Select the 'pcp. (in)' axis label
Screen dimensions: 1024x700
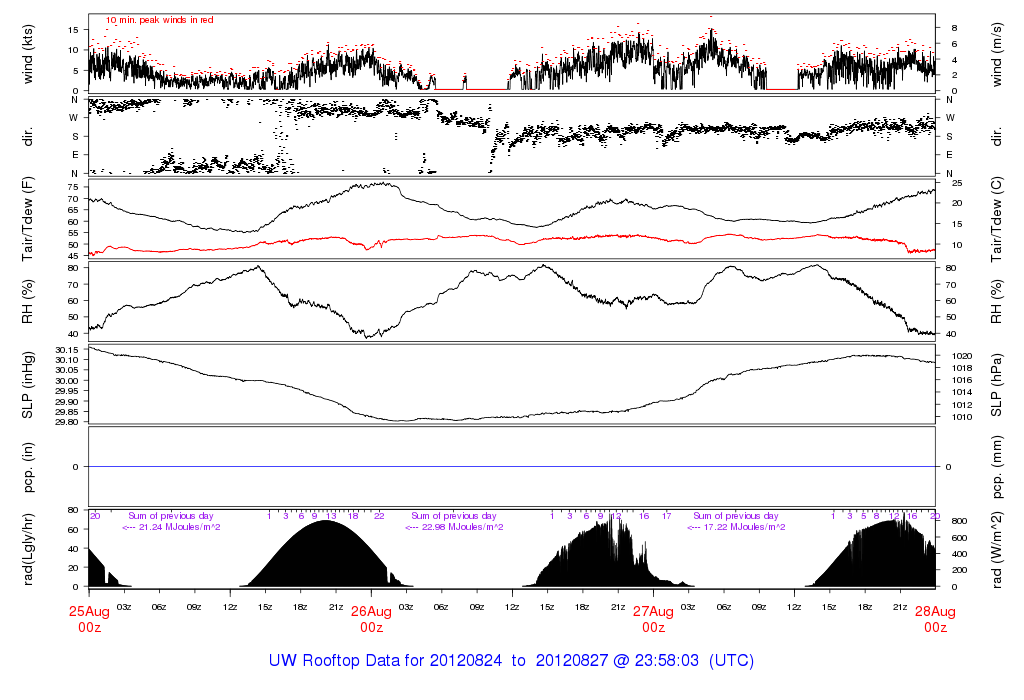pyautogui.click(x=27, y=467)
